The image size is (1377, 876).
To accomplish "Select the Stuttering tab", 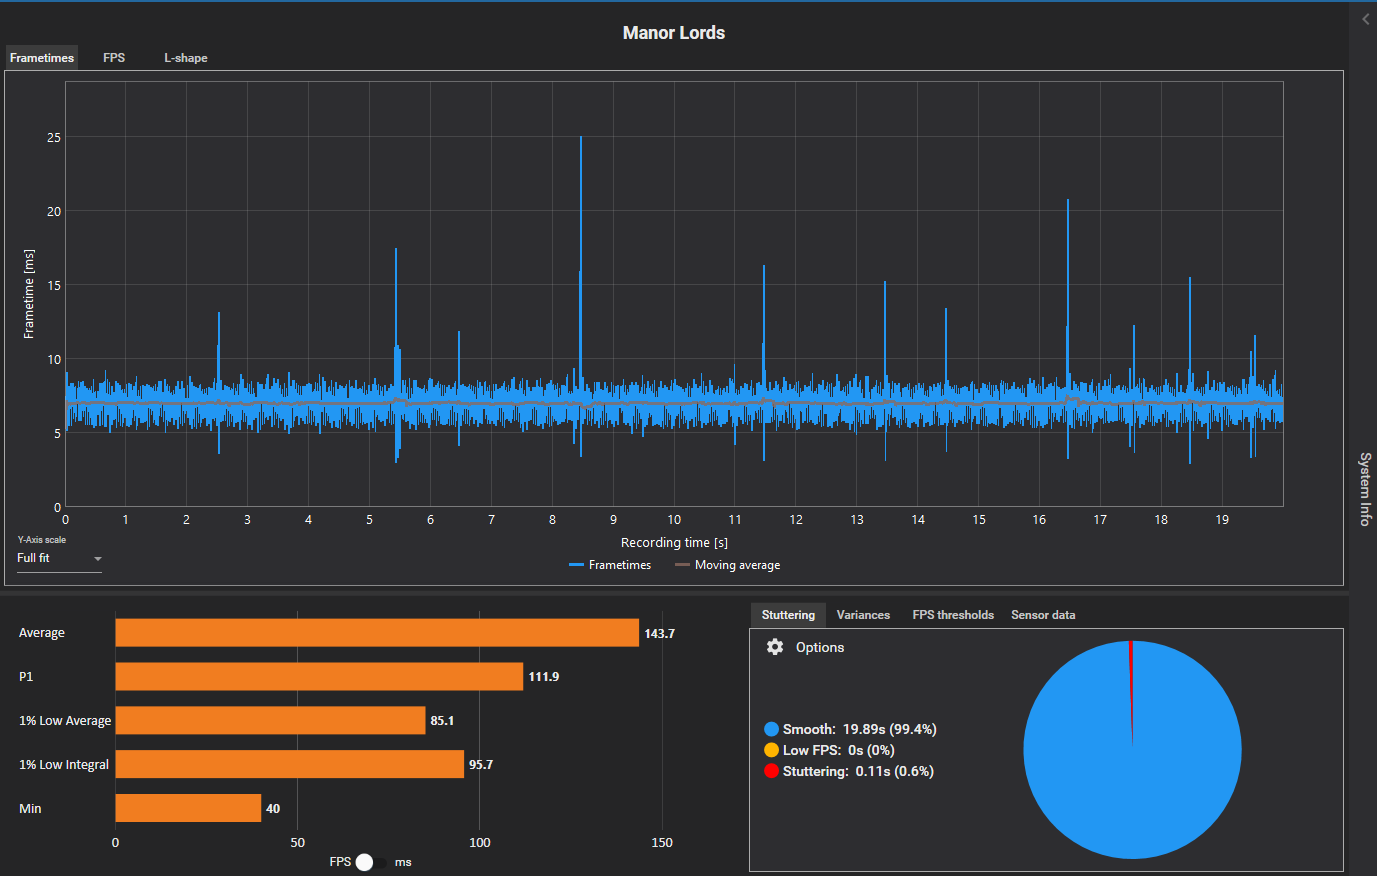I will 788,615.
